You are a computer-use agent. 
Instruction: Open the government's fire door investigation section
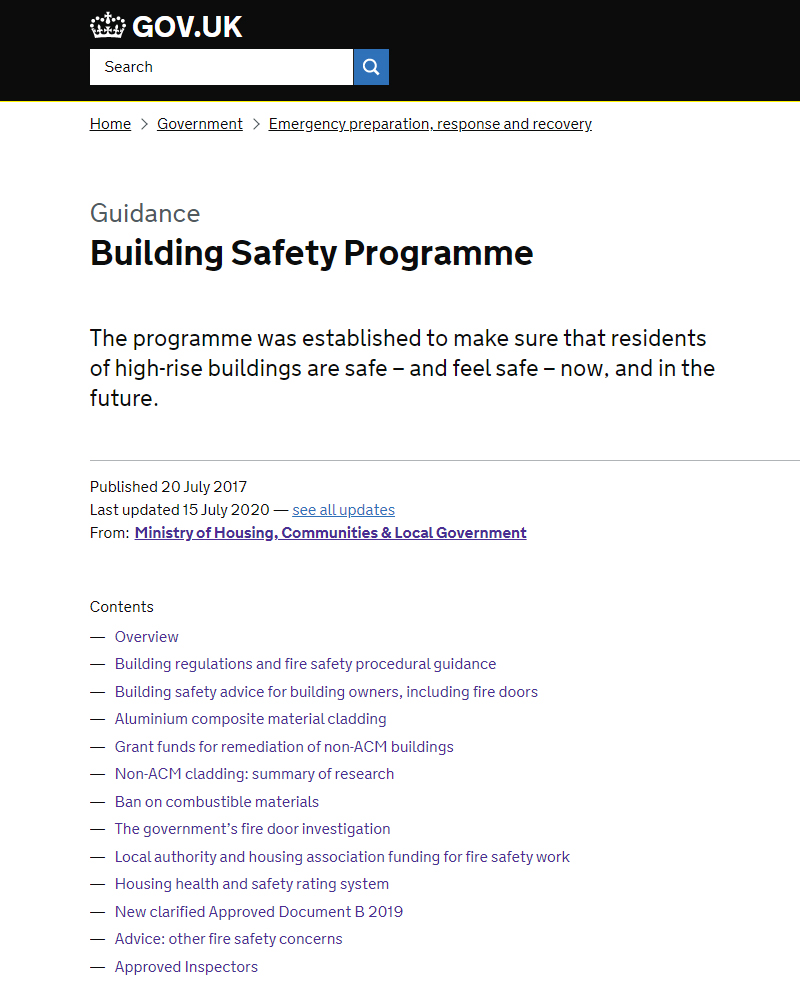coord(252,829)
